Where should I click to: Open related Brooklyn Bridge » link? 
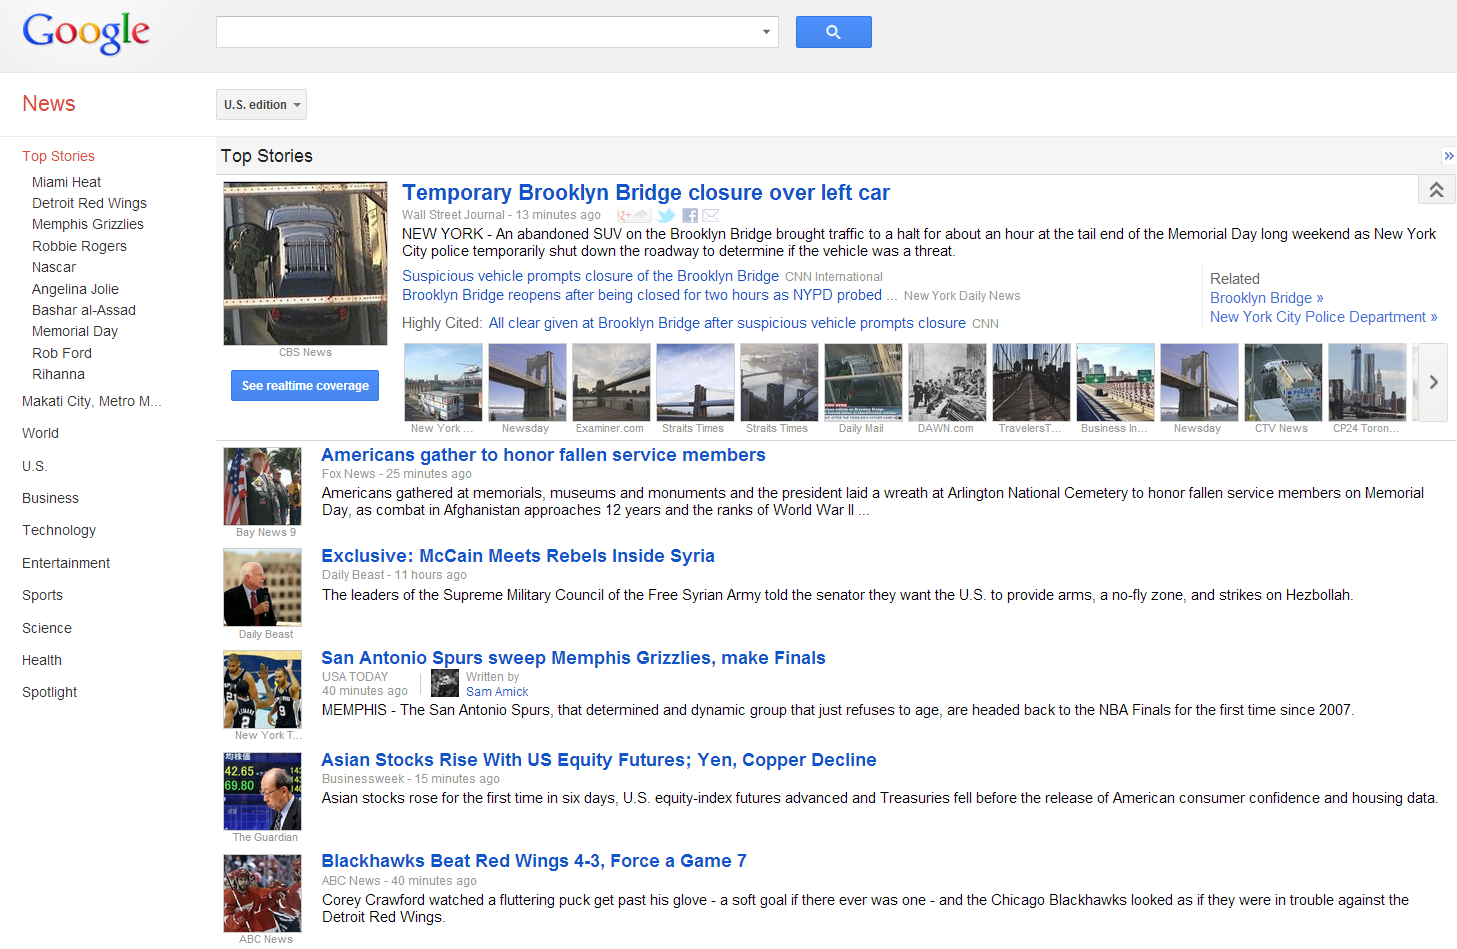[x=1266, y=298]
